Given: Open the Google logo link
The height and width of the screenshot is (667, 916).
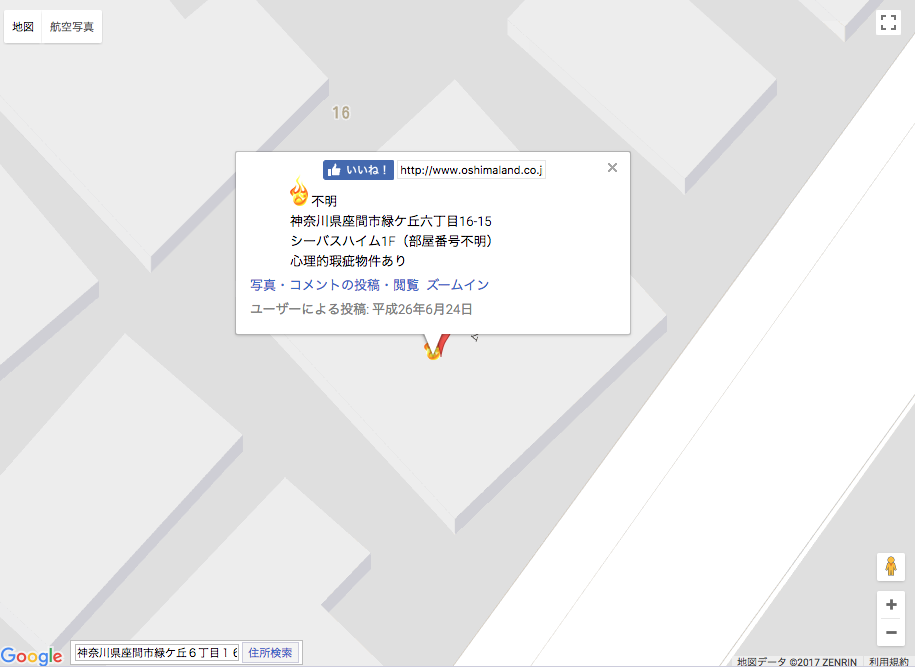Looking at the screenshot, I should (x=32, y=656).
